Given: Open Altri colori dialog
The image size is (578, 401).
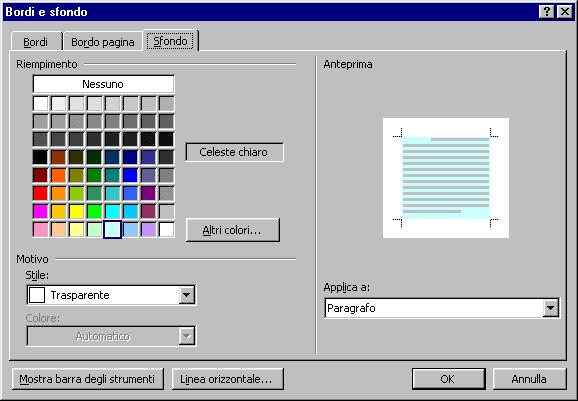Looking at the screenshot, I should 233,230.
